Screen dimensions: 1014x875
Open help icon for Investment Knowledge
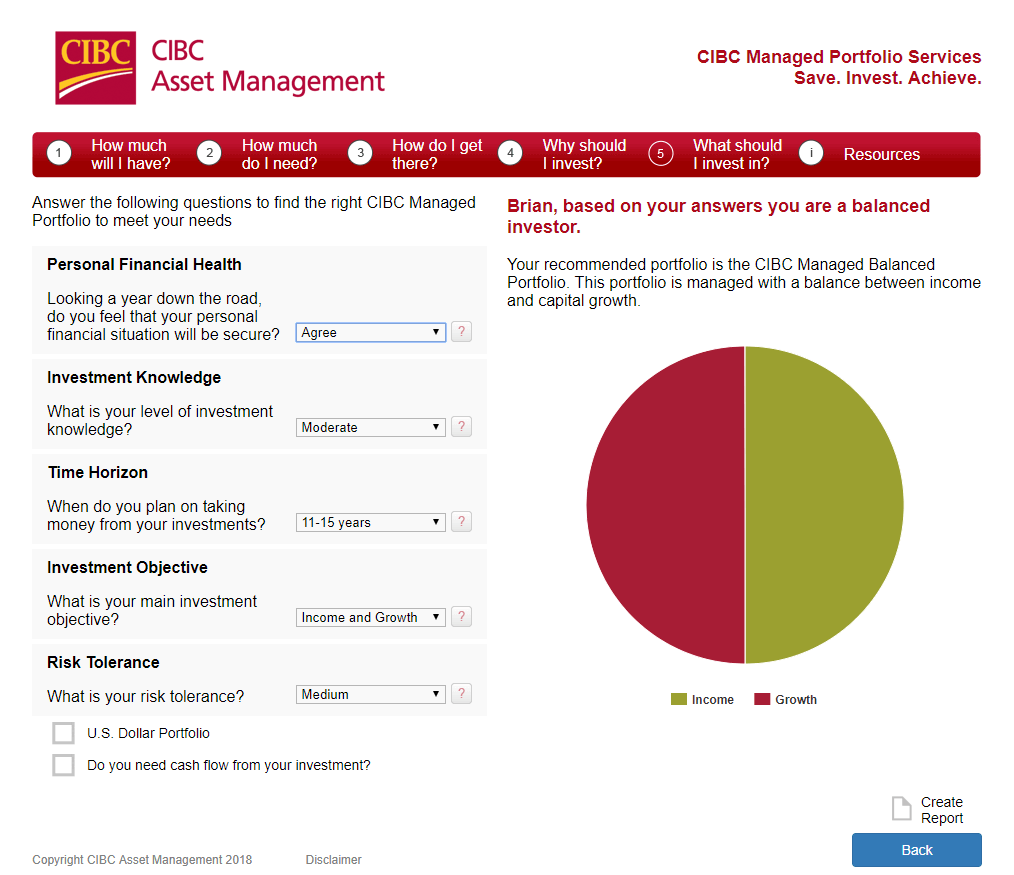click(x=461, y=427)
